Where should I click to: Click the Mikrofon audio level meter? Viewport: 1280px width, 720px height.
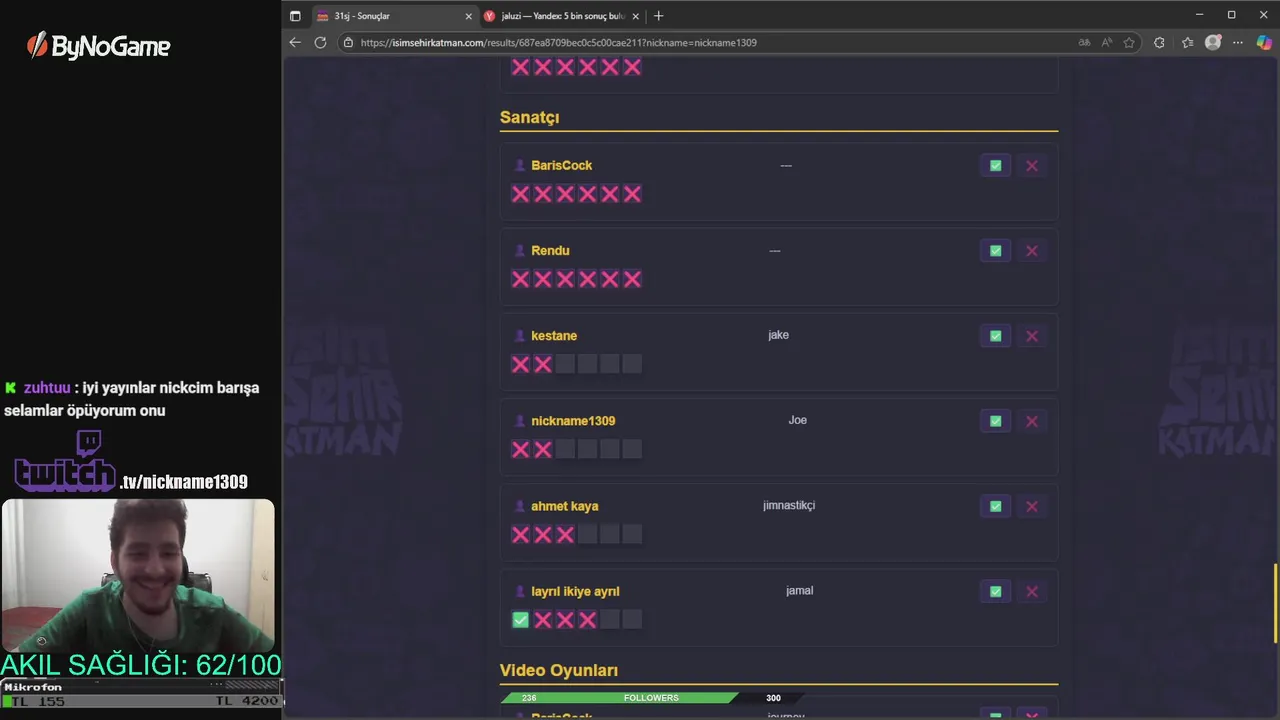(141, 694)
